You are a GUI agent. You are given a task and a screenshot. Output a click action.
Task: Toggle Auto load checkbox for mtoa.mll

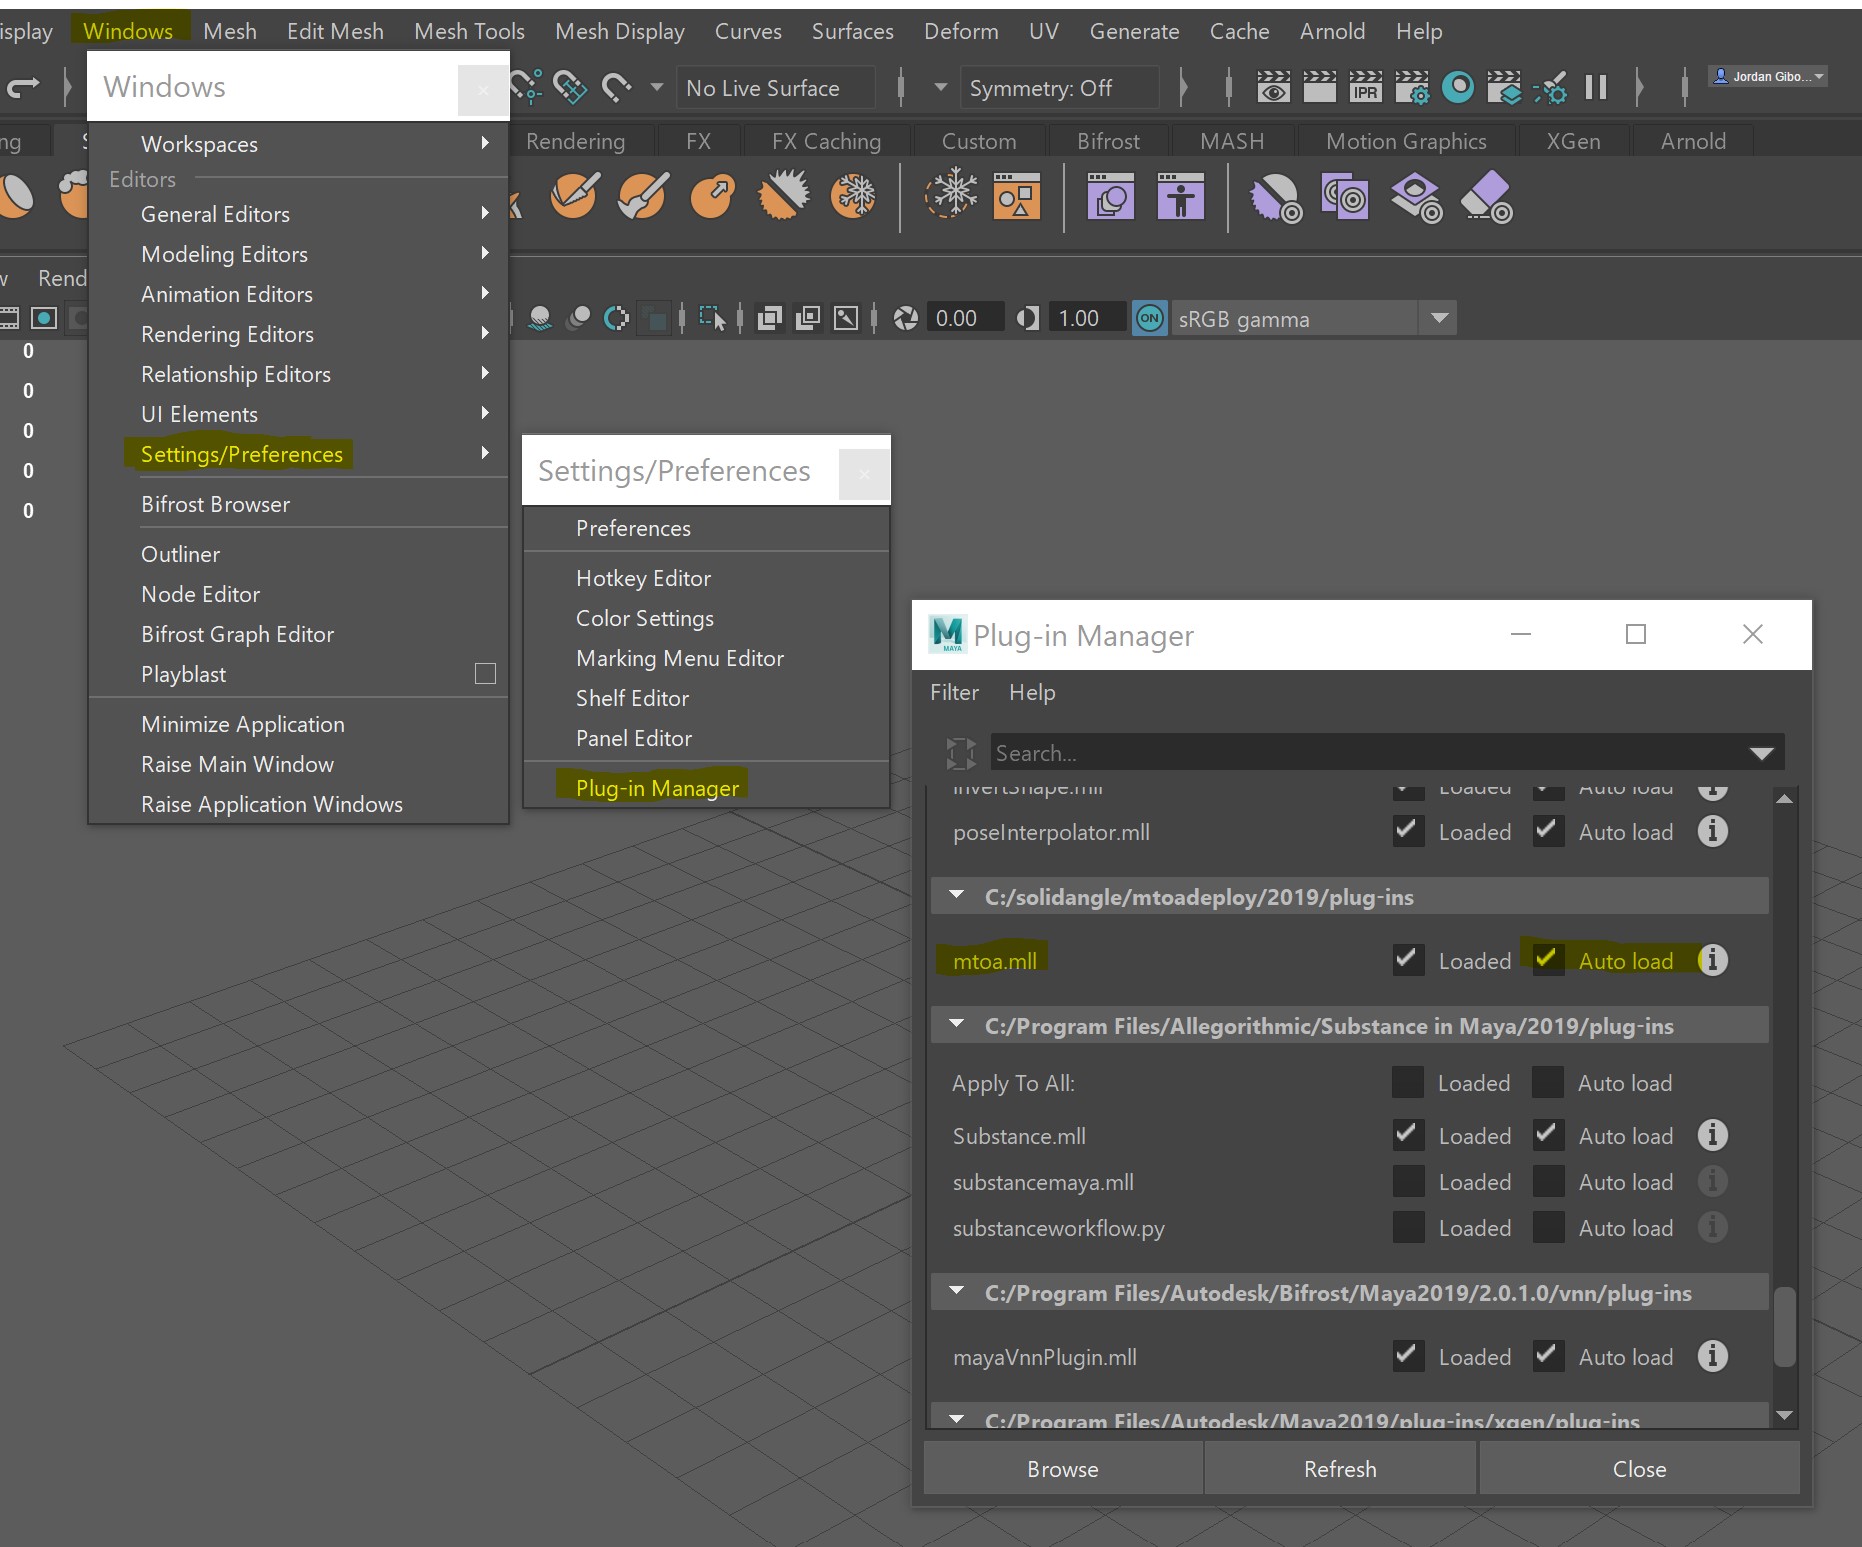(1548, 960)
